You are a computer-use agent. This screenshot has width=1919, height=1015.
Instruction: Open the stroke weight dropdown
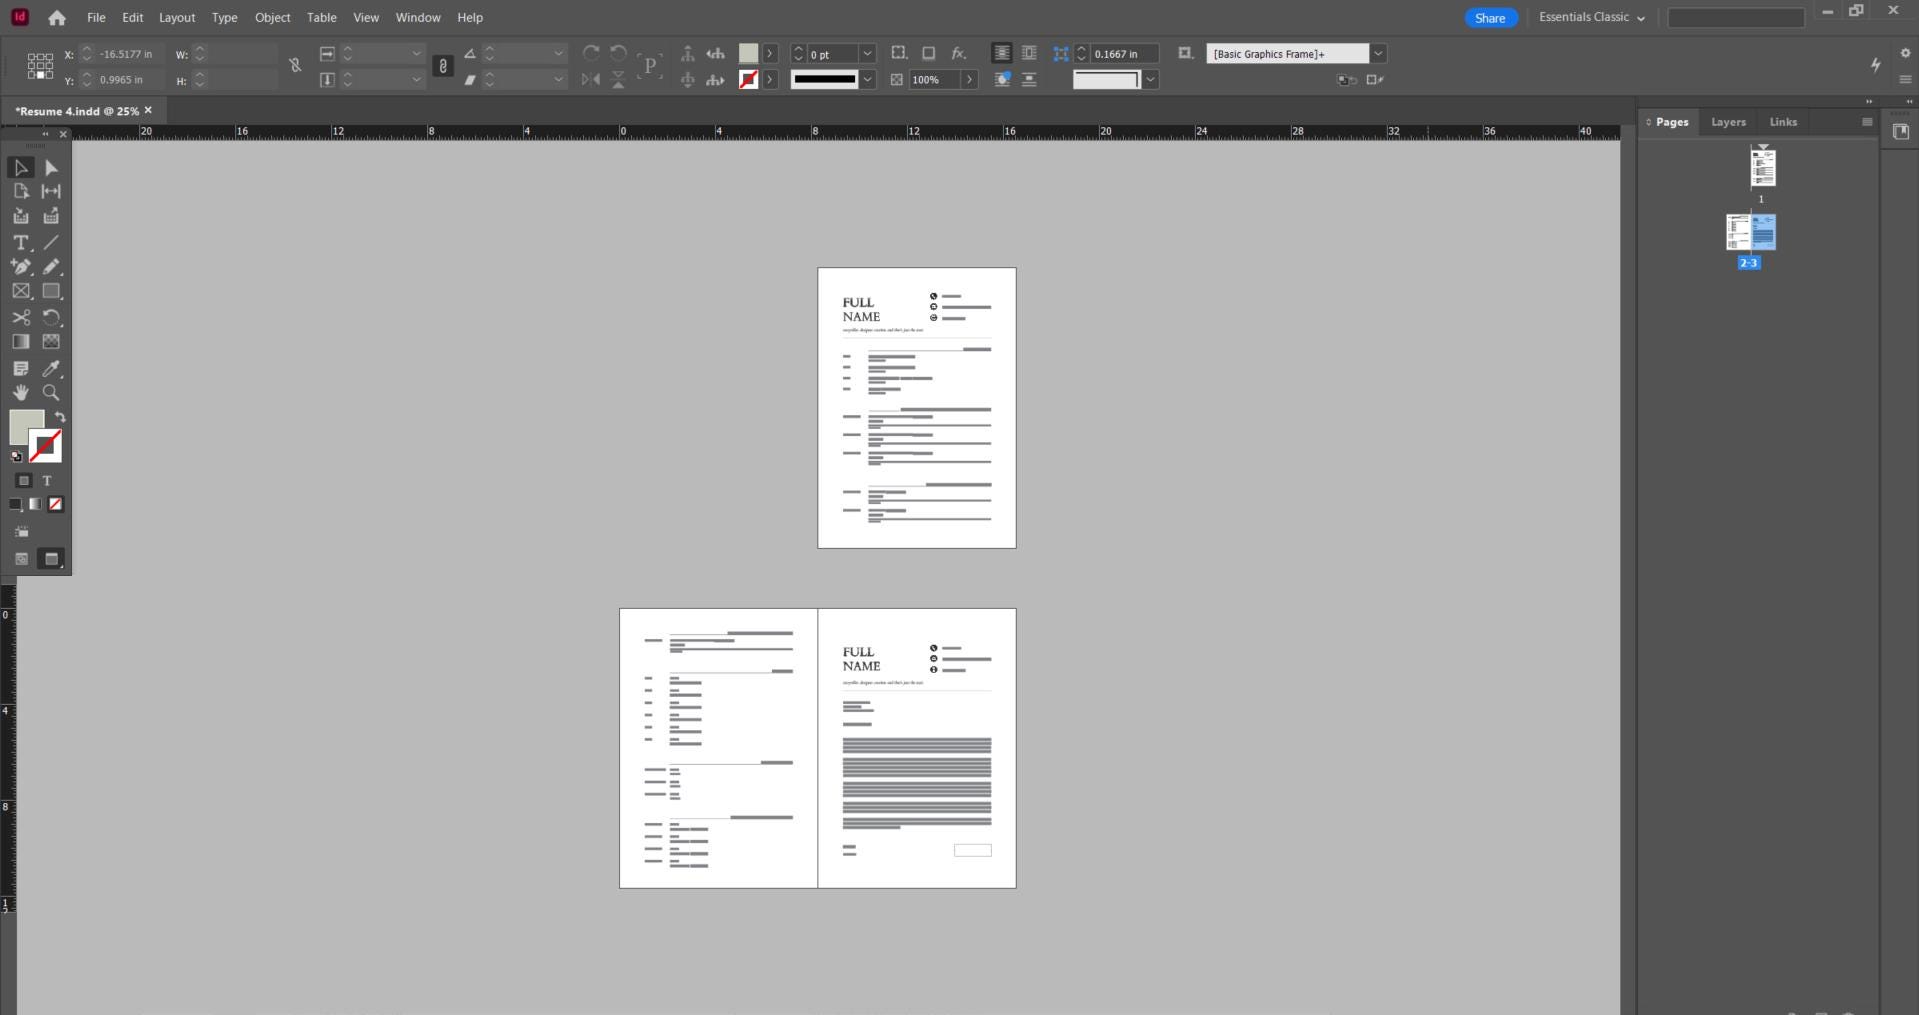(x=868, y=54)
